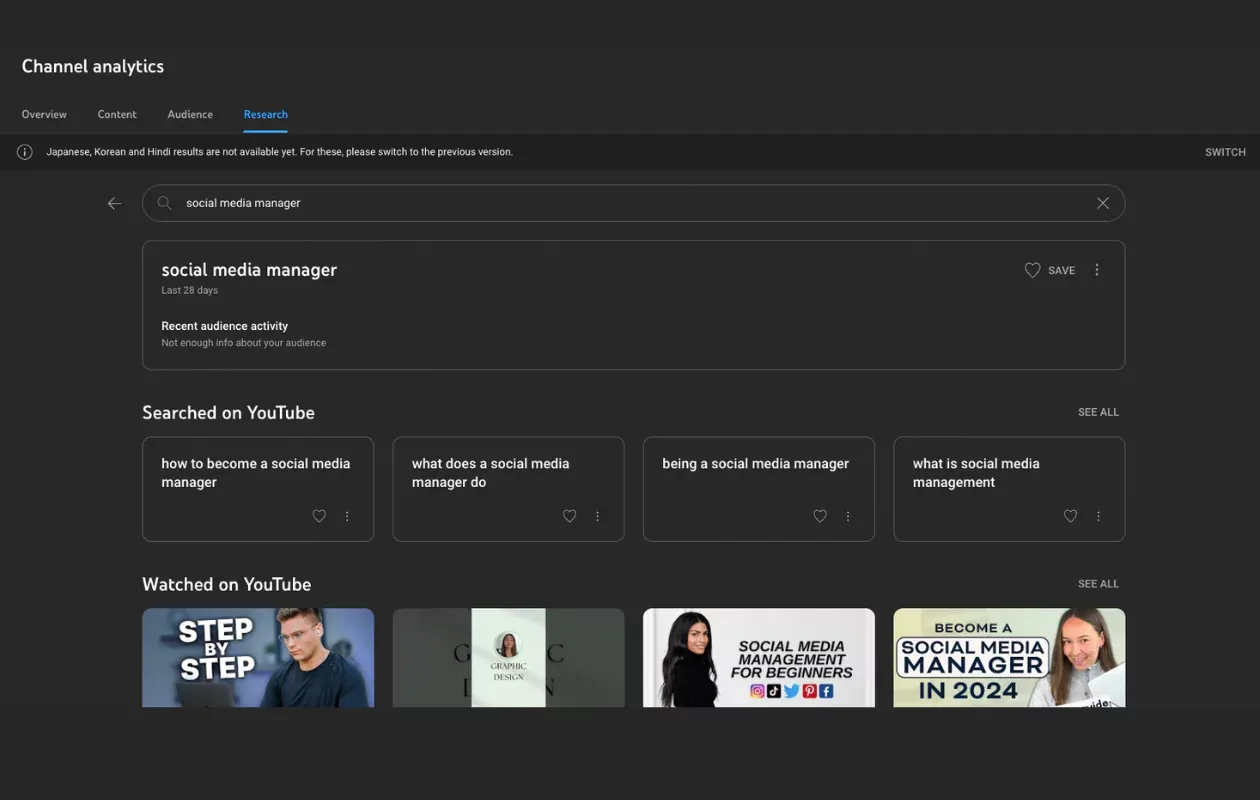Click SWITCH to use previous version
1260x800 pixels.
click(x=1225, y=152)
